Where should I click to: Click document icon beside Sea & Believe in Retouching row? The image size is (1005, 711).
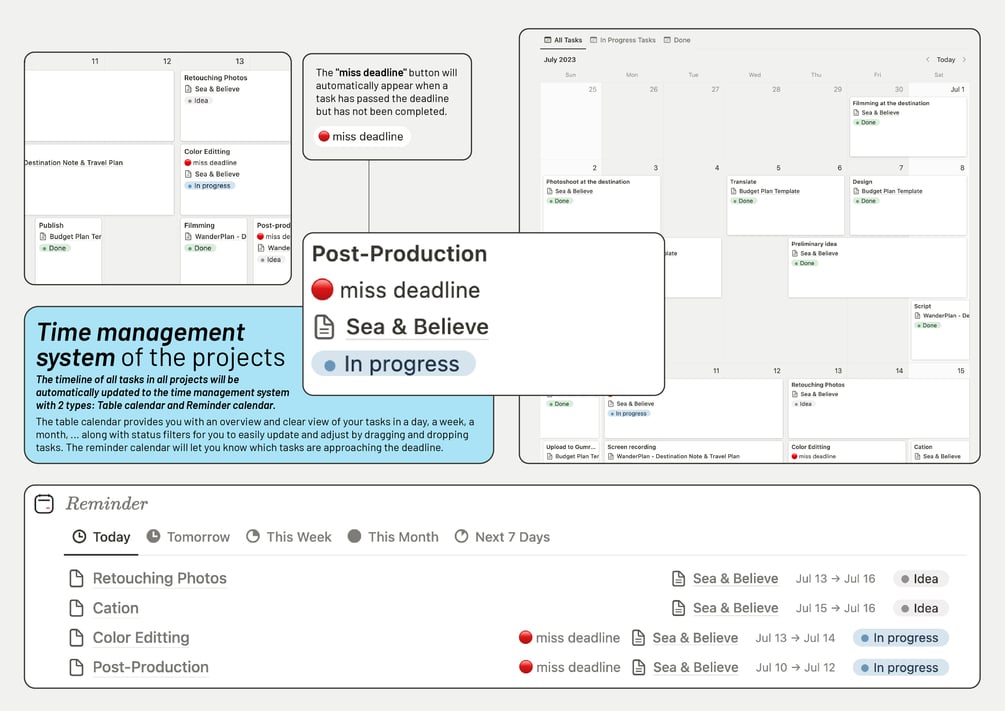[x=678, y=578]
